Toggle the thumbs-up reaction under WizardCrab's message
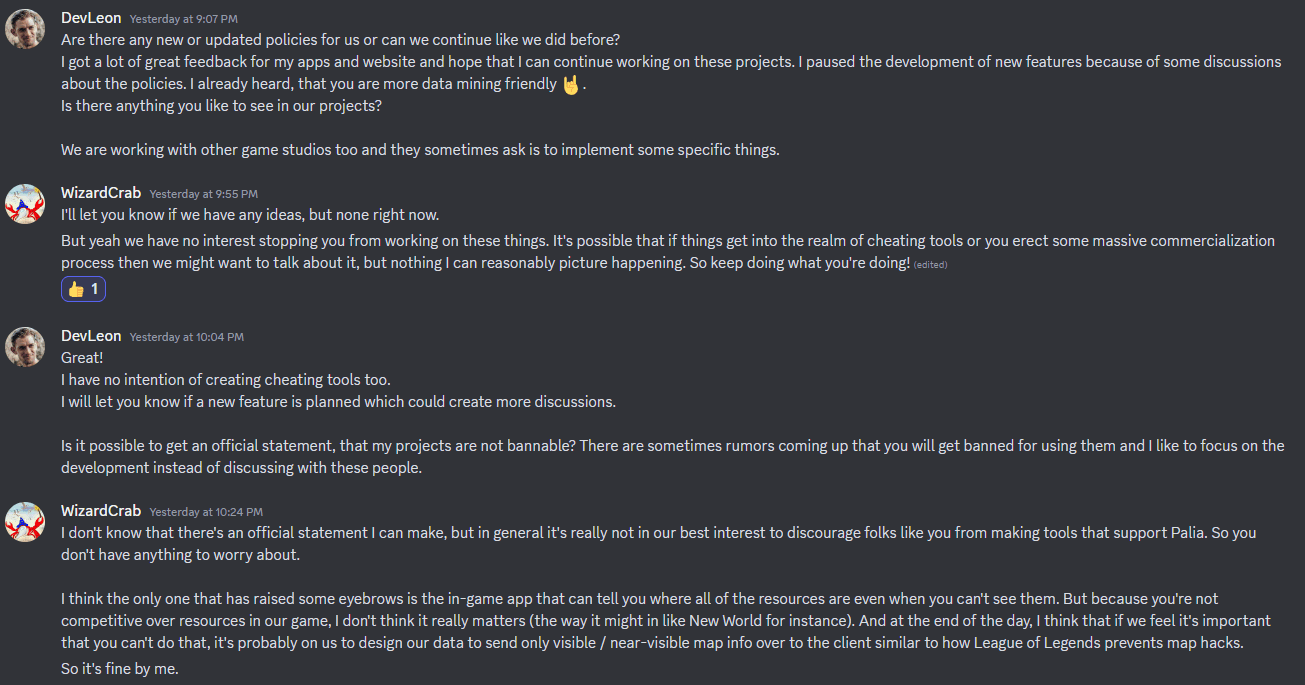 click(x=83, y=289)
